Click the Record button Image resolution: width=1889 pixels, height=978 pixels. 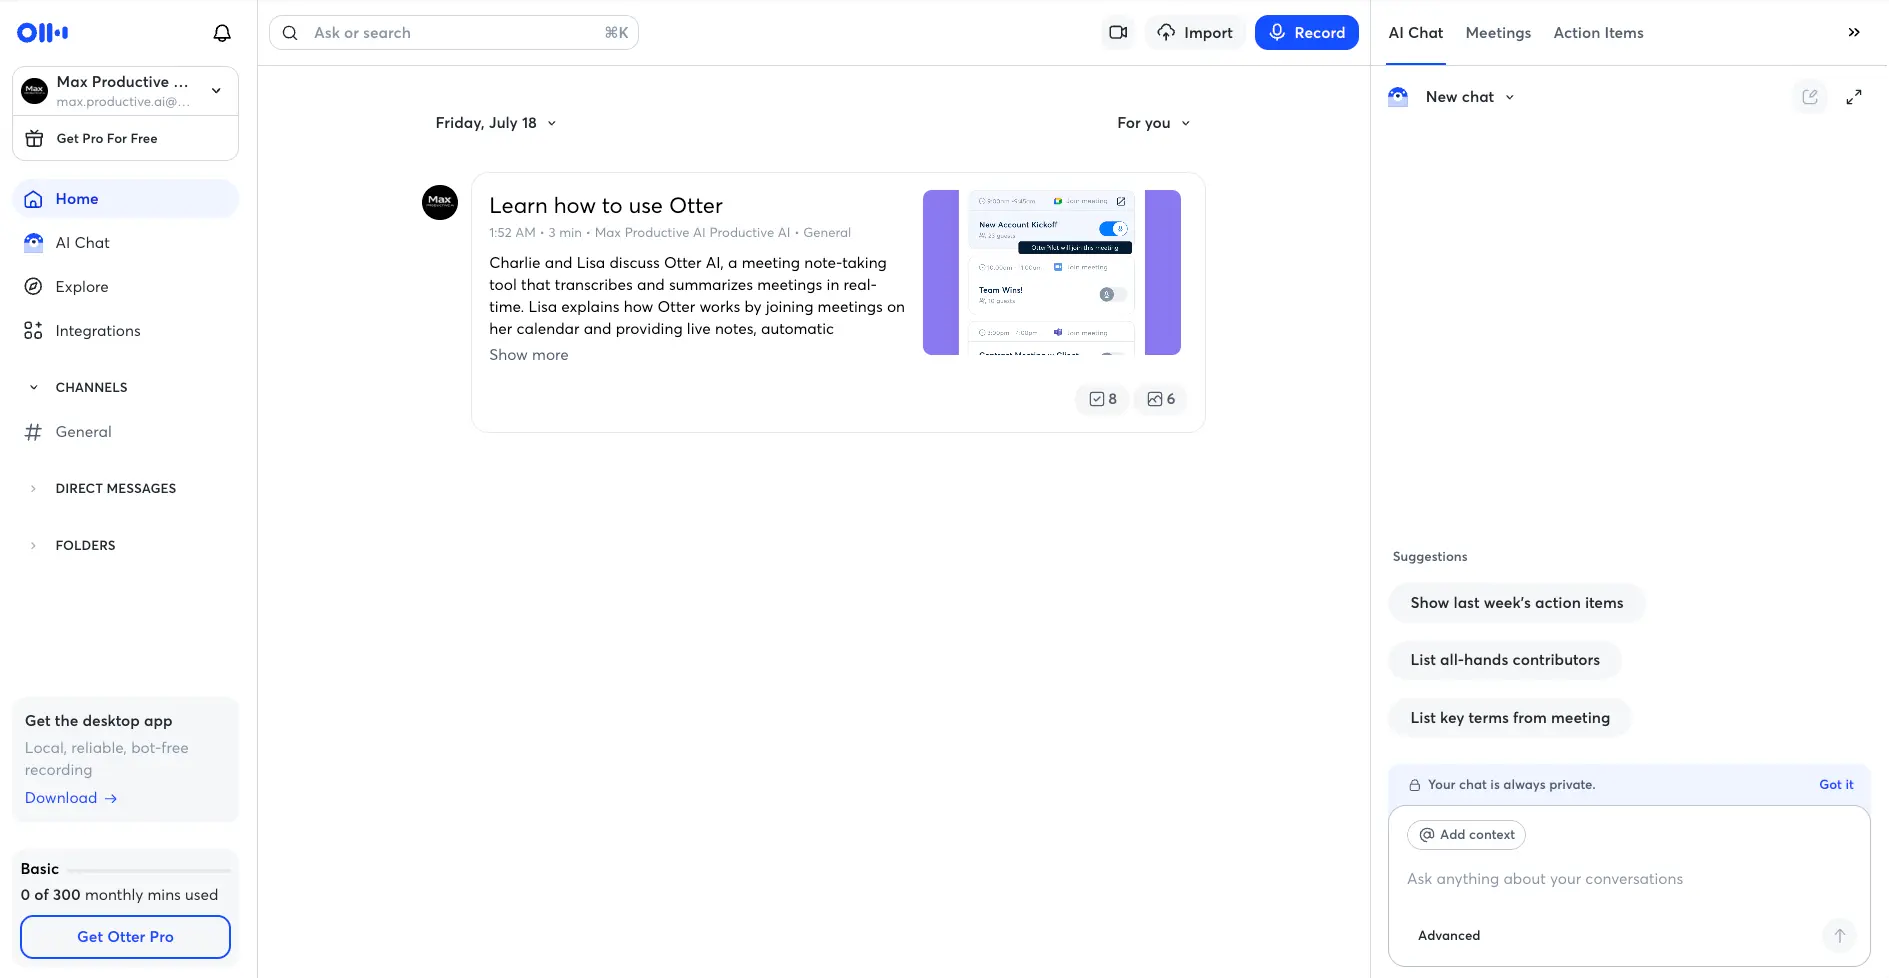pos(1307,33)
